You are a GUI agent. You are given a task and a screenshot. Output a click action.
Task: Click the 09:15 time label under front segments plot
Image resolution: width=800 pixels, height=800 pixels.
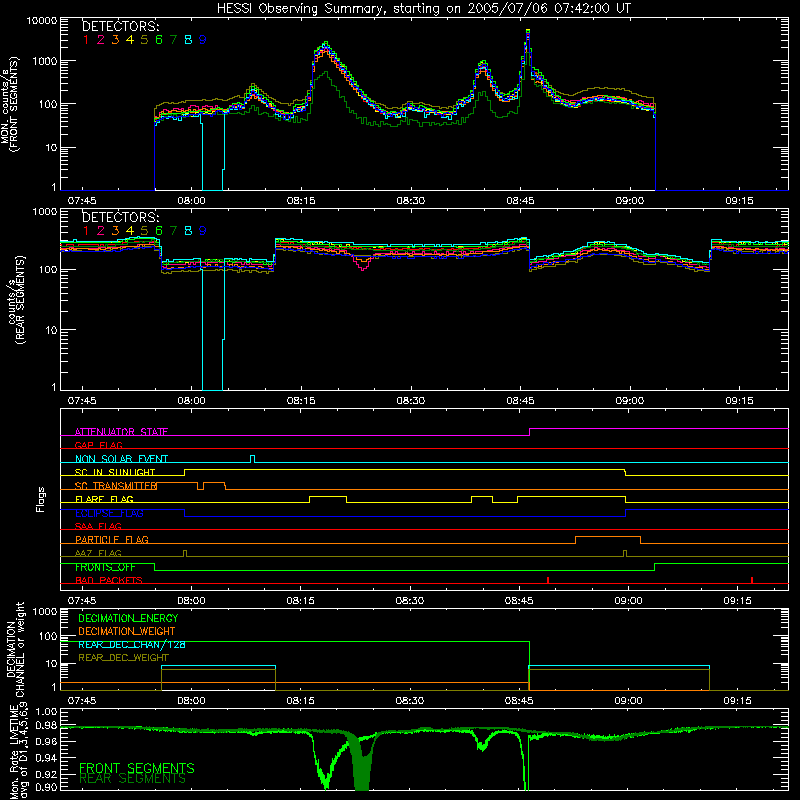point(739,201)
